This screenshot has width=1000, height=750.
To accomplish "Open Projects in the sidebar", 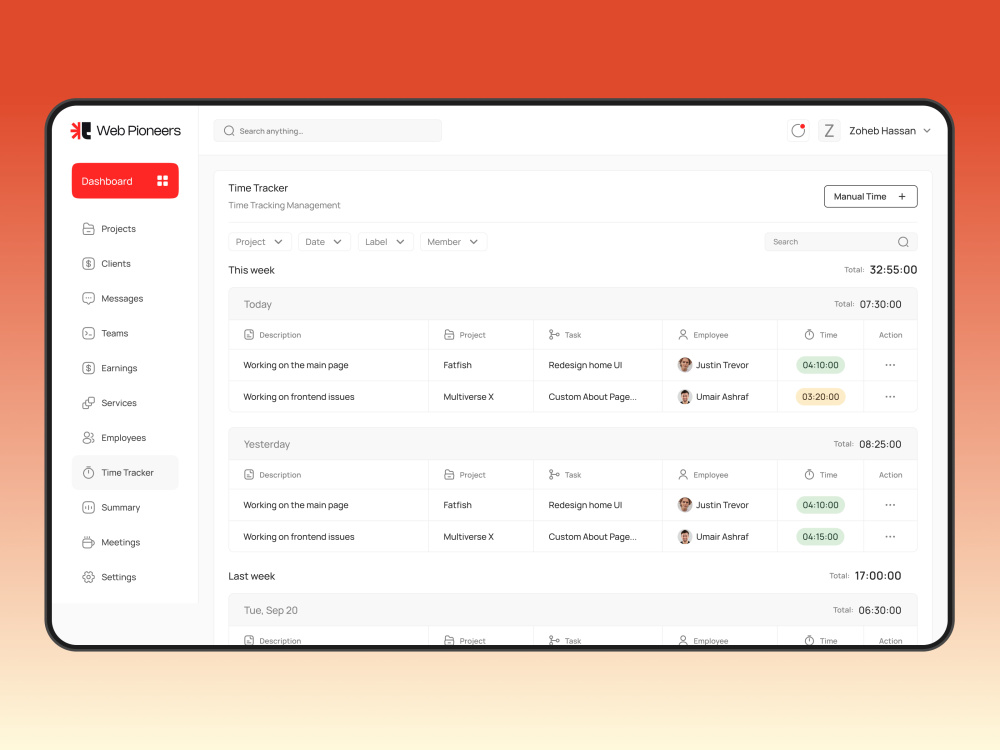I will tap(118, 229).
